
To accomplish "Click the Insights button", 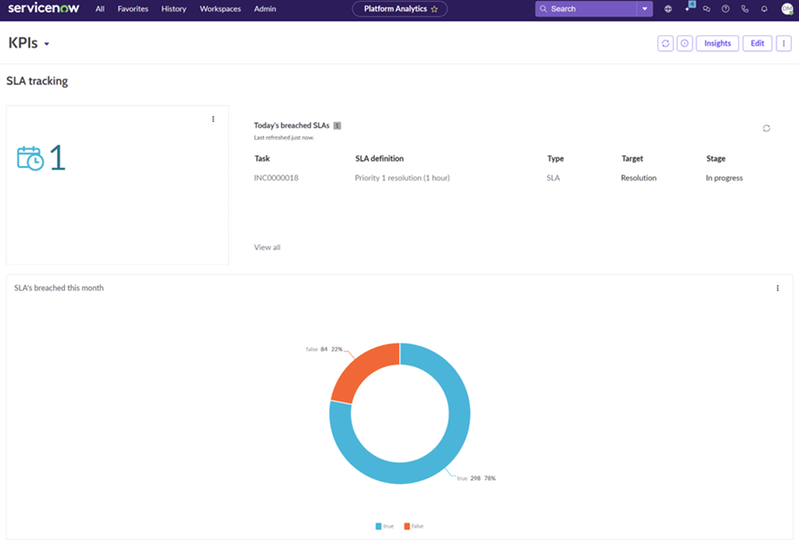I will (717, 43).
